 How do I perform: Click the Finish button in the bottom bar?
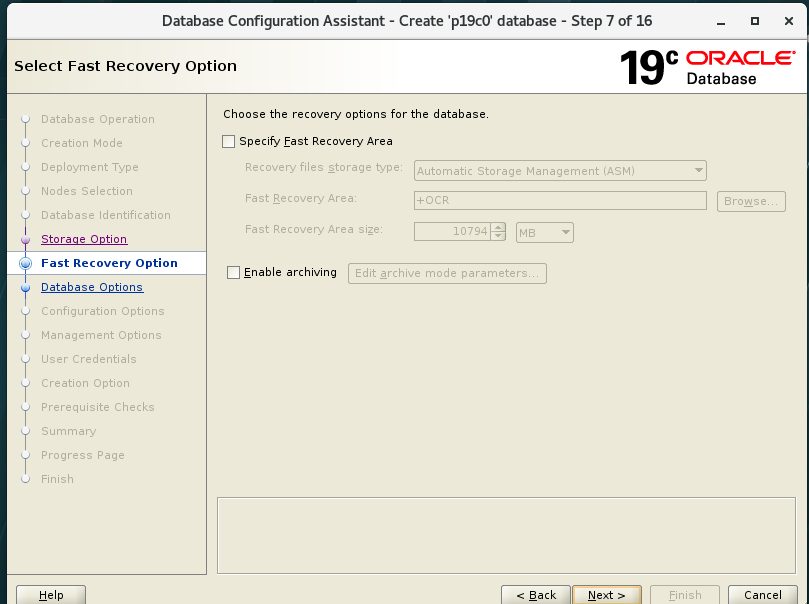coord(685,595)
